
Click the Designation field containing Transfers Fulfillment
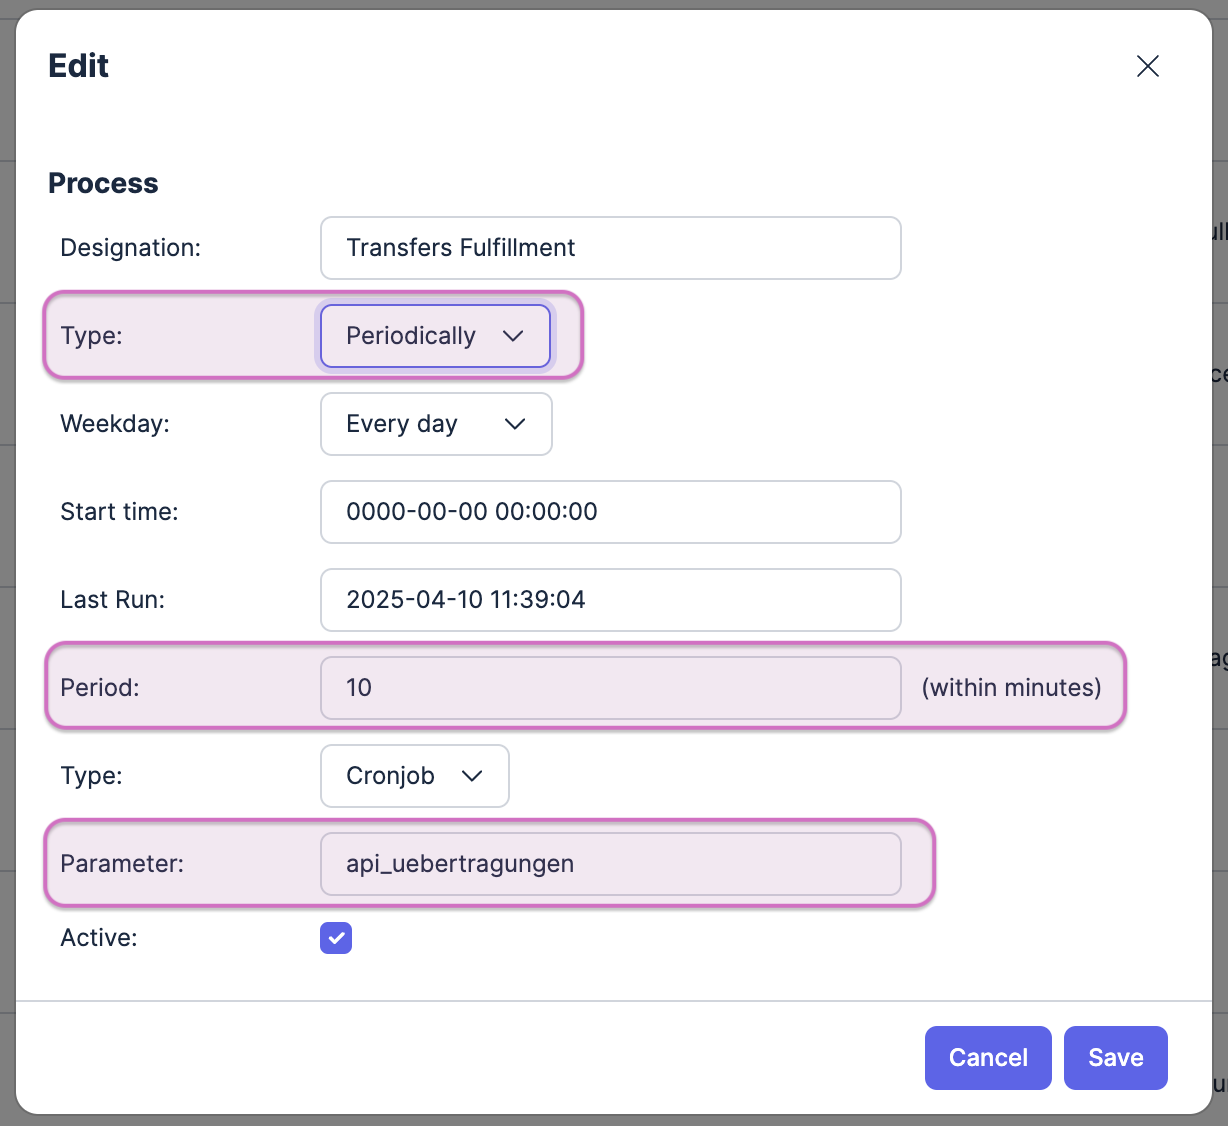610,248
